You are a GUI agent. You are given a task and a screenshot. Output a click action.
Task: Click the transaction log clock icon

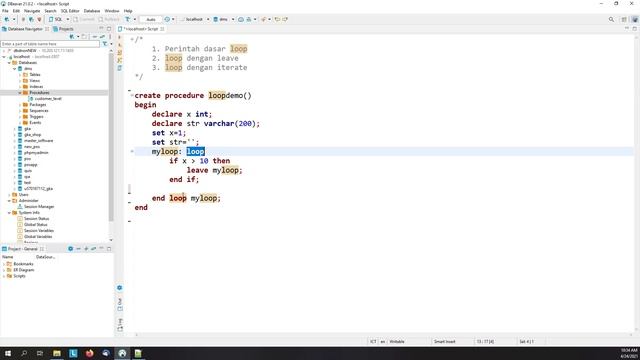pos(167,19)
